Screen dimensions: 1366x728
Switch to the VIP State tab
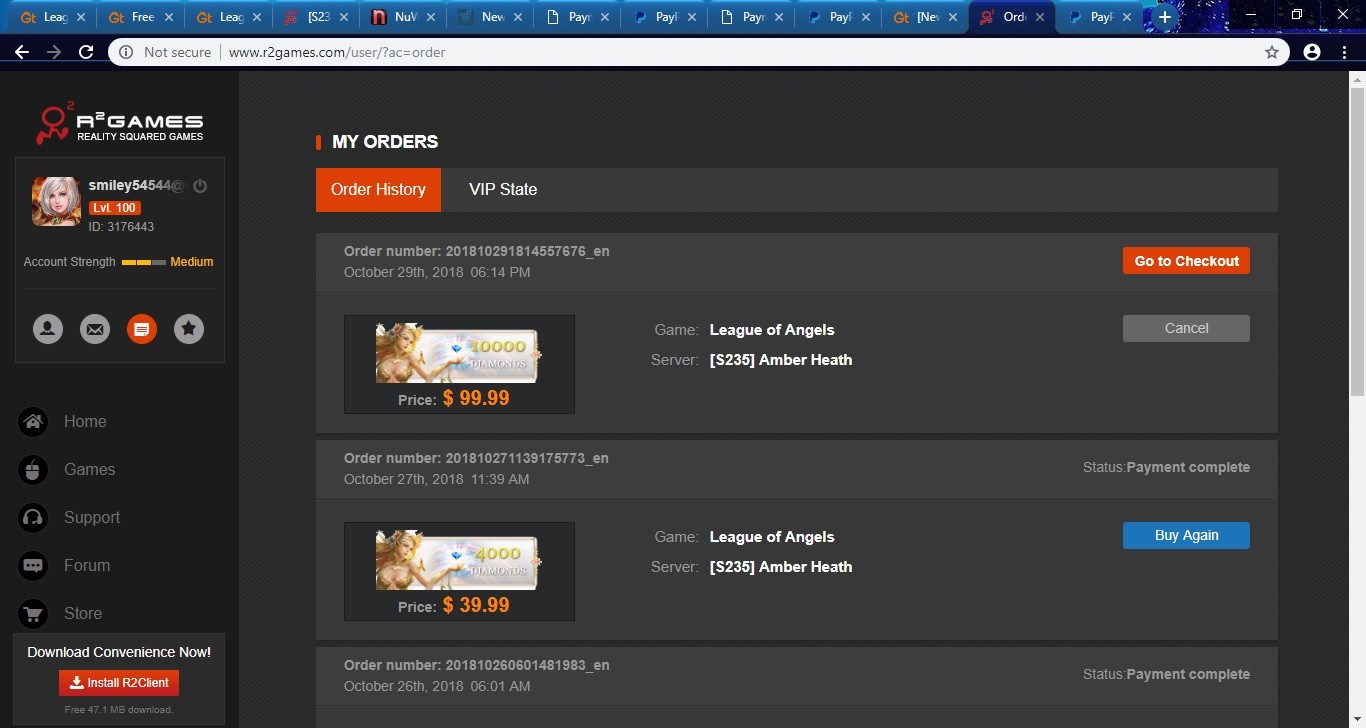click(x=503, y=190)
